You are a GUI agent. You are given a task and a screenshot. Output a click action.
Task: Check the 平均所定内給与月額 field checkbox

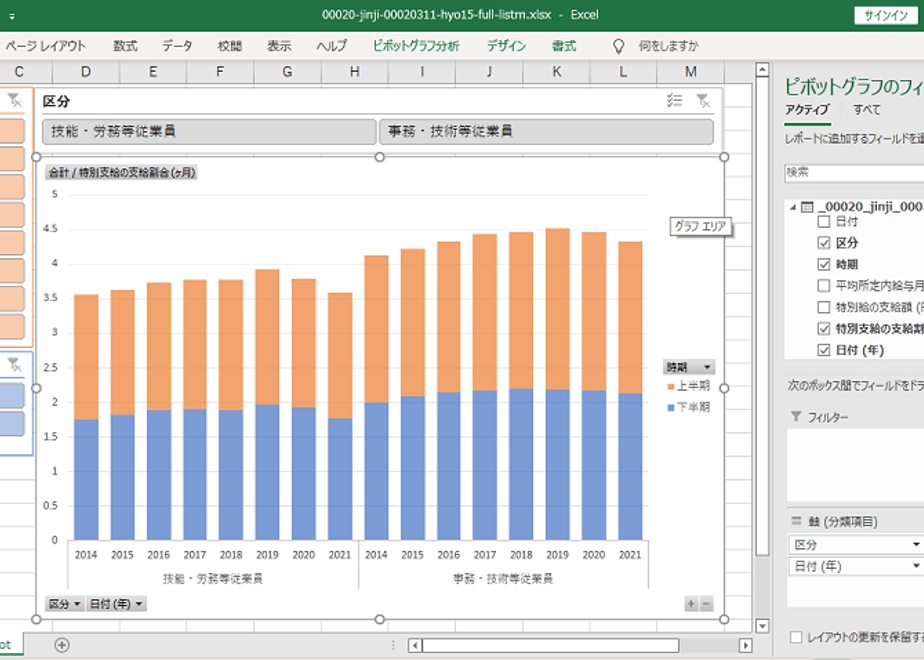pyautogui.click(x=824, y=286)
